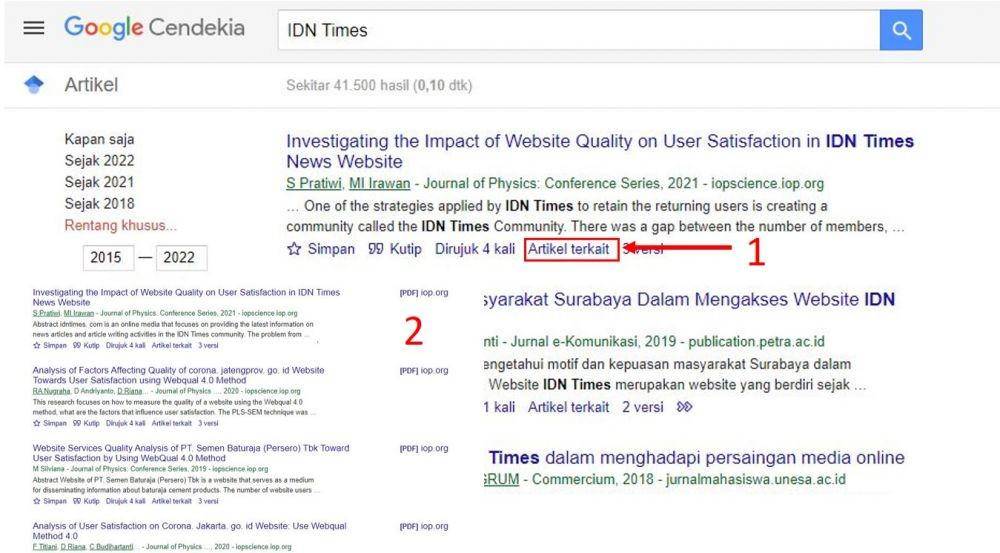The width and height of the screenshot is (1000, 553).
Task: Open Dirujuk 4 kali citations link
Action: [474, 249]
